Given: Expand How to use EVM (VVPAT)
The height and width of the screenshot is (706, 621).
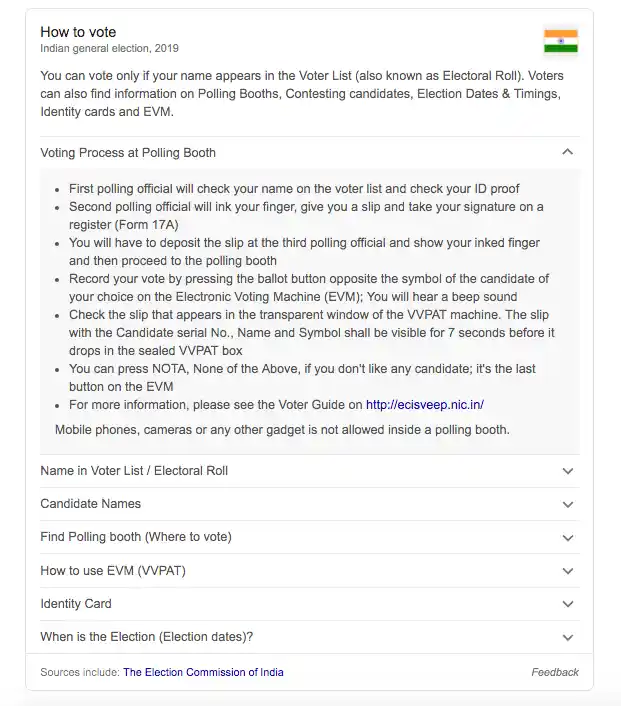Looking at the screenshot, I should tap(310, 570).
